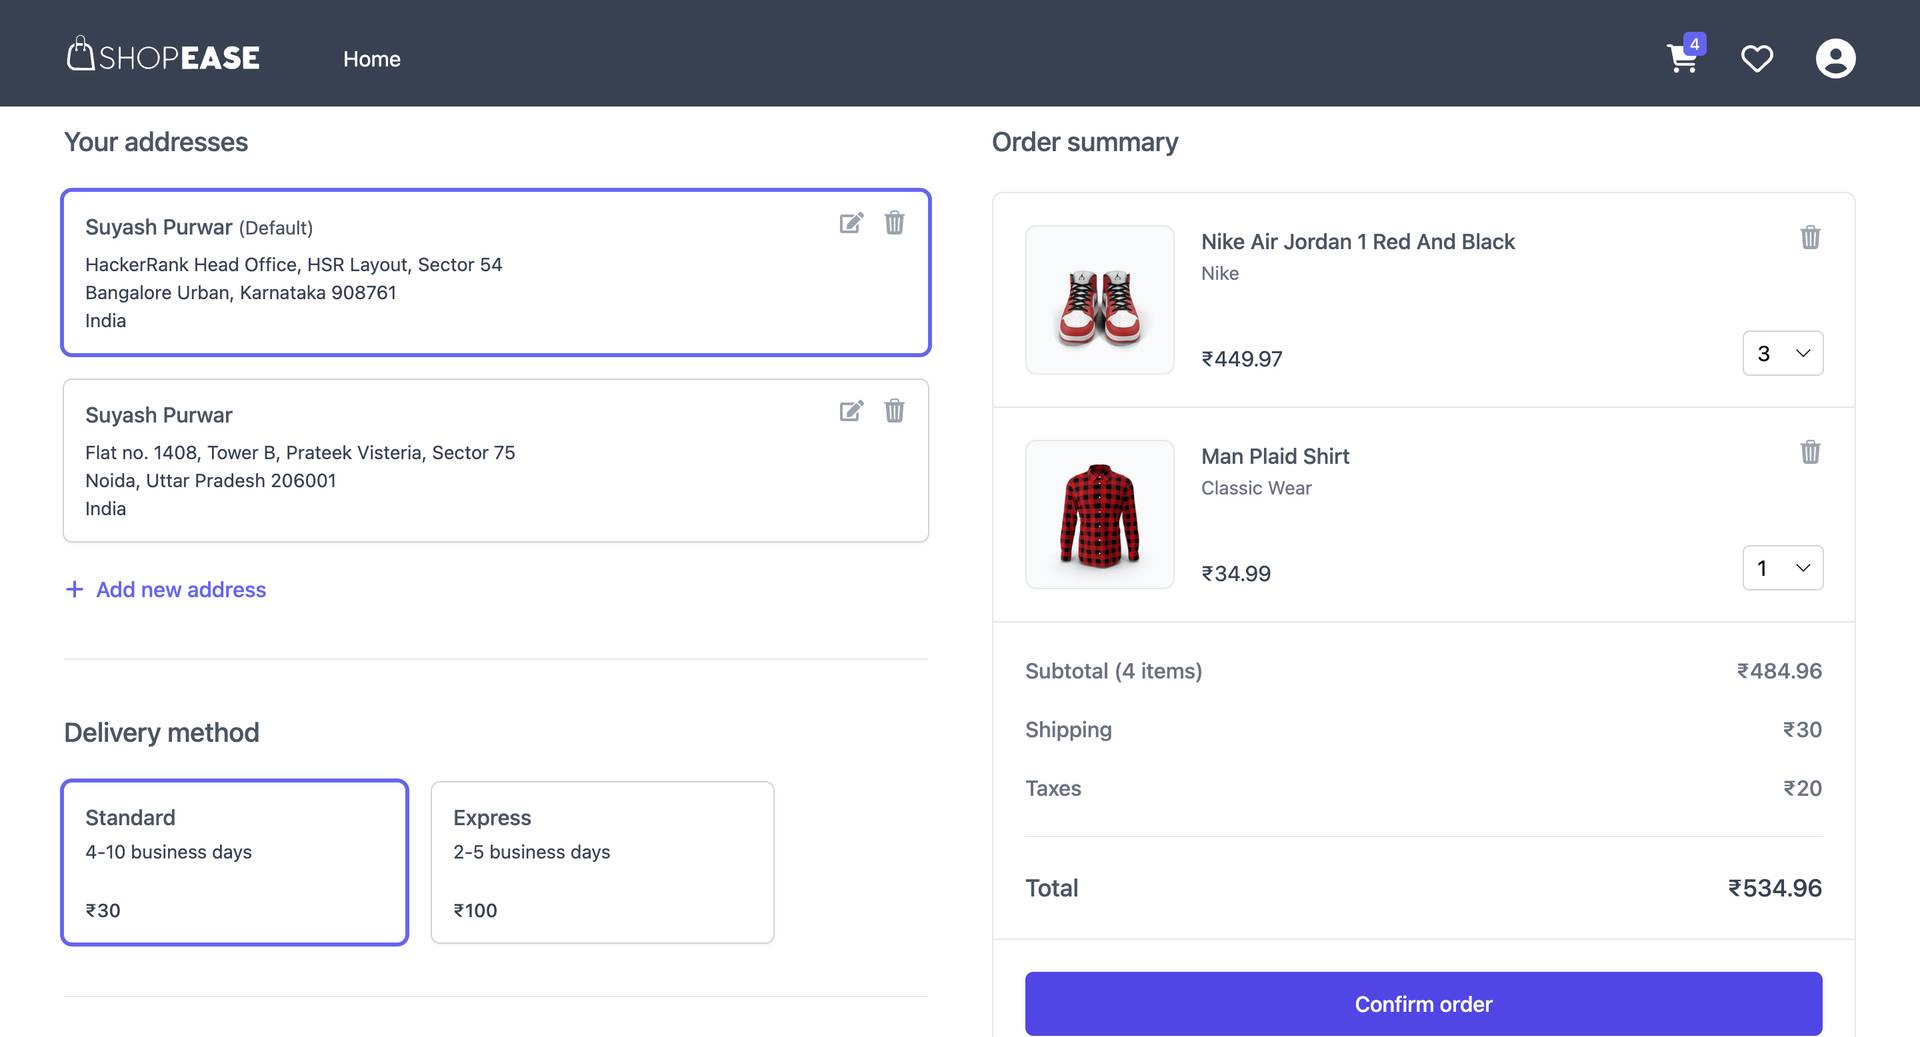
Task: Click the ₹34.99 price
Action: [1236, 574]
